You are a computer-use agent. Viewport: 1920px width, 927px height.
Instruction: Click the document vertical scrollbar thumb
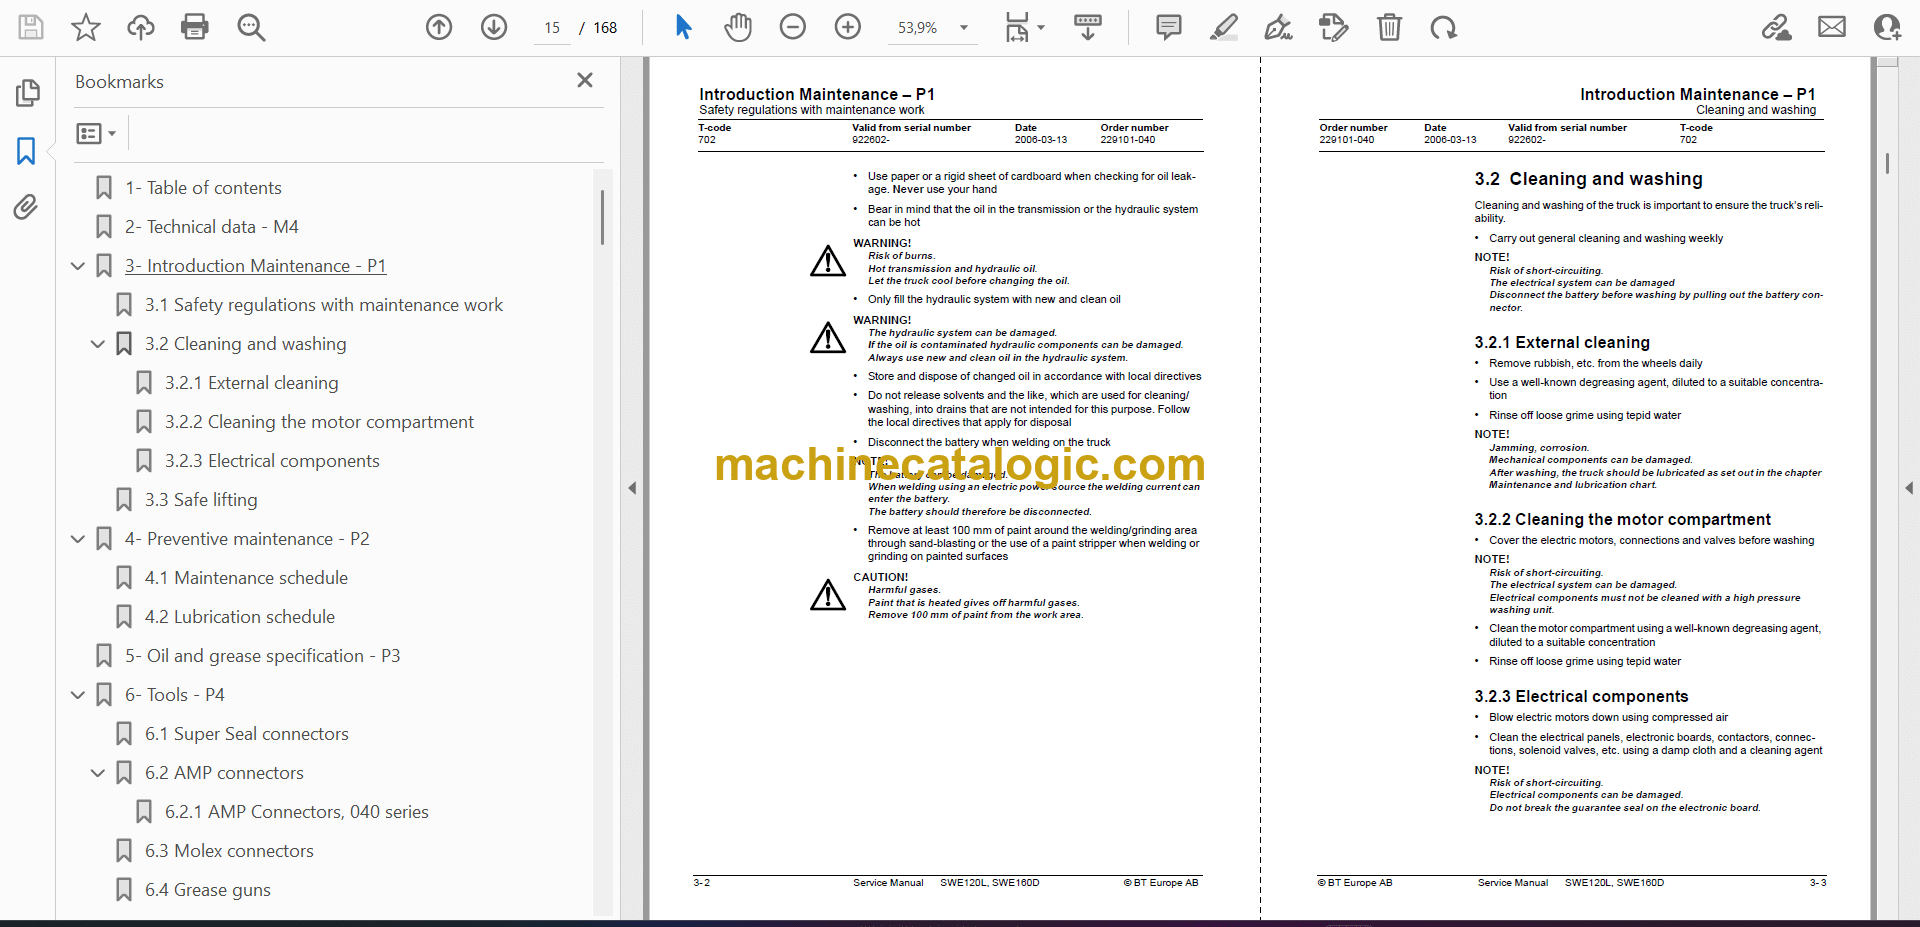[x=1887, y=163]
